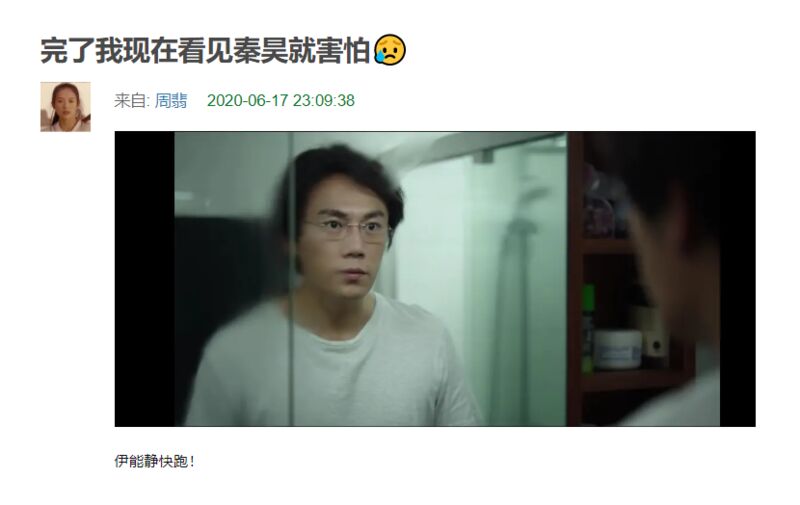Click the right black letterbox bar of the image

[737, 279]
